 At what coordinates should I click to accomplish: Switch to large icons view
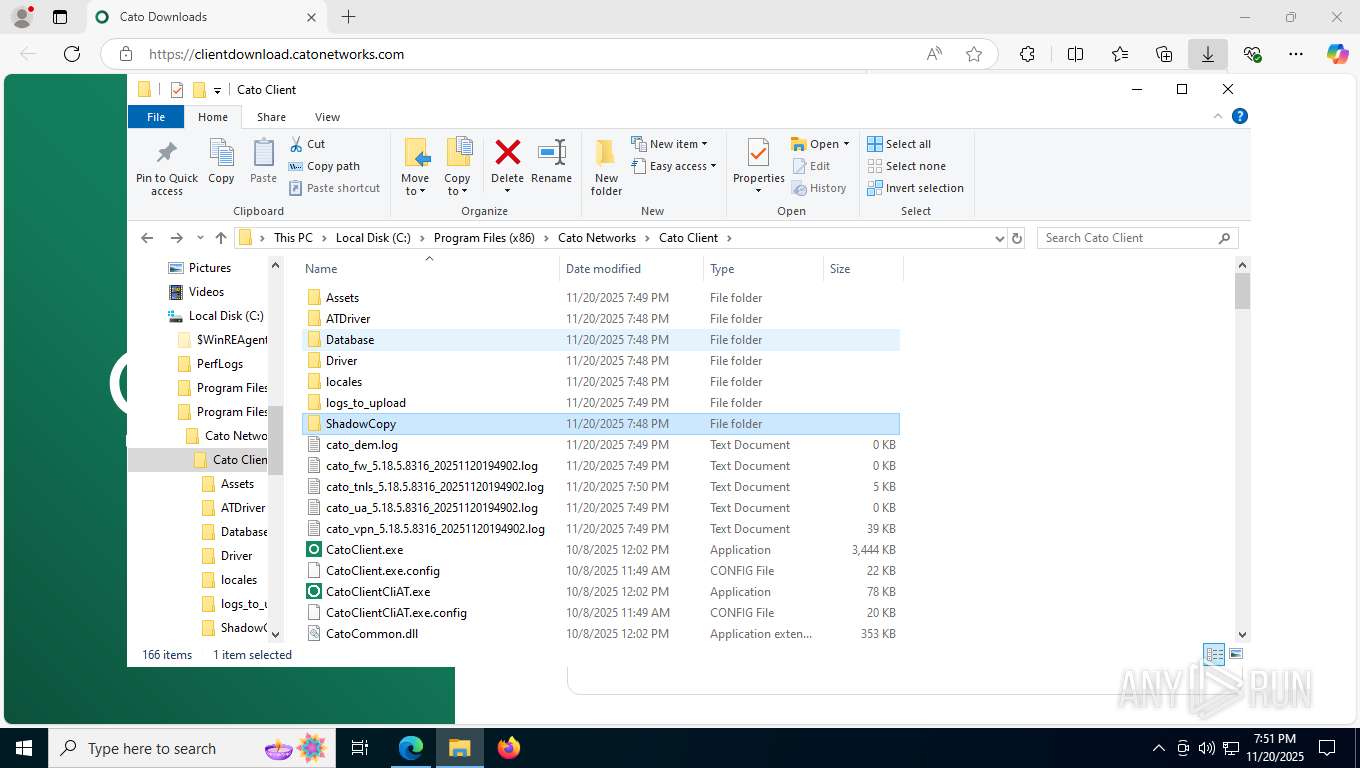[1236, 655]
